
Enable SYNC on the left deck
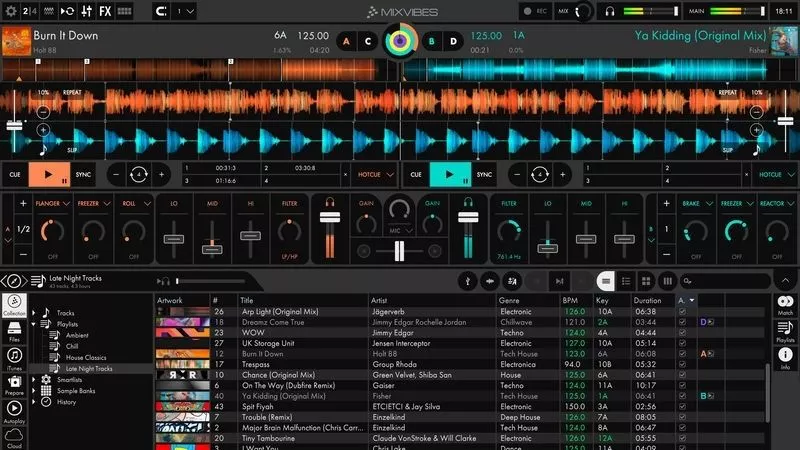point(83,174)
